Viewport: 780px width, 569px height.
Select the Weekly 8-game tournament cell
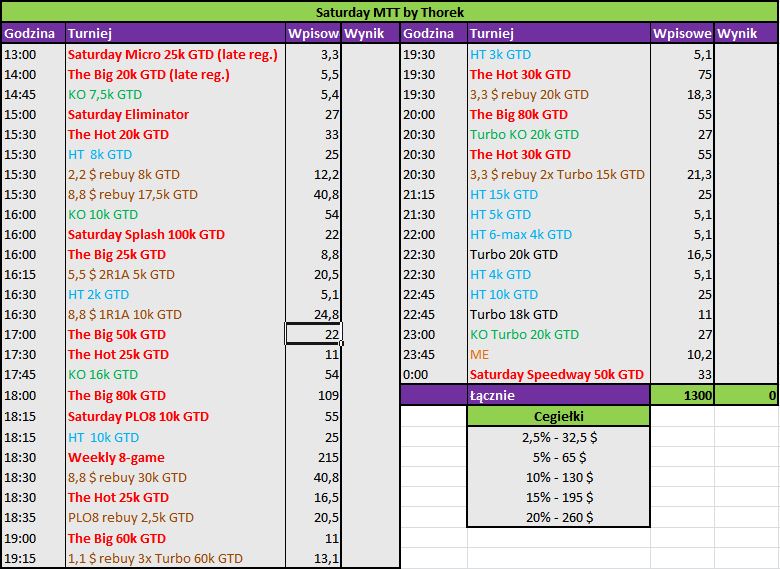coord(175,457)
